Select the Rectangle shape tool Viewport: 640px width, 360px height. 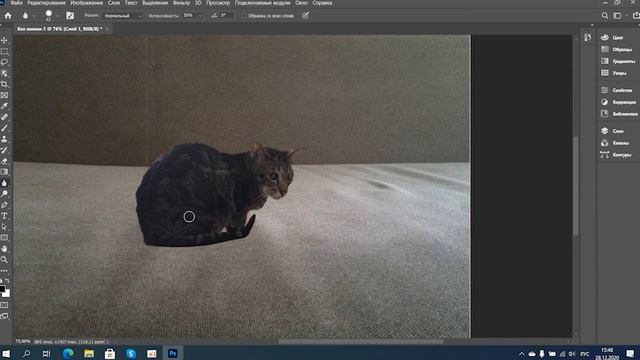pos(4,238)
